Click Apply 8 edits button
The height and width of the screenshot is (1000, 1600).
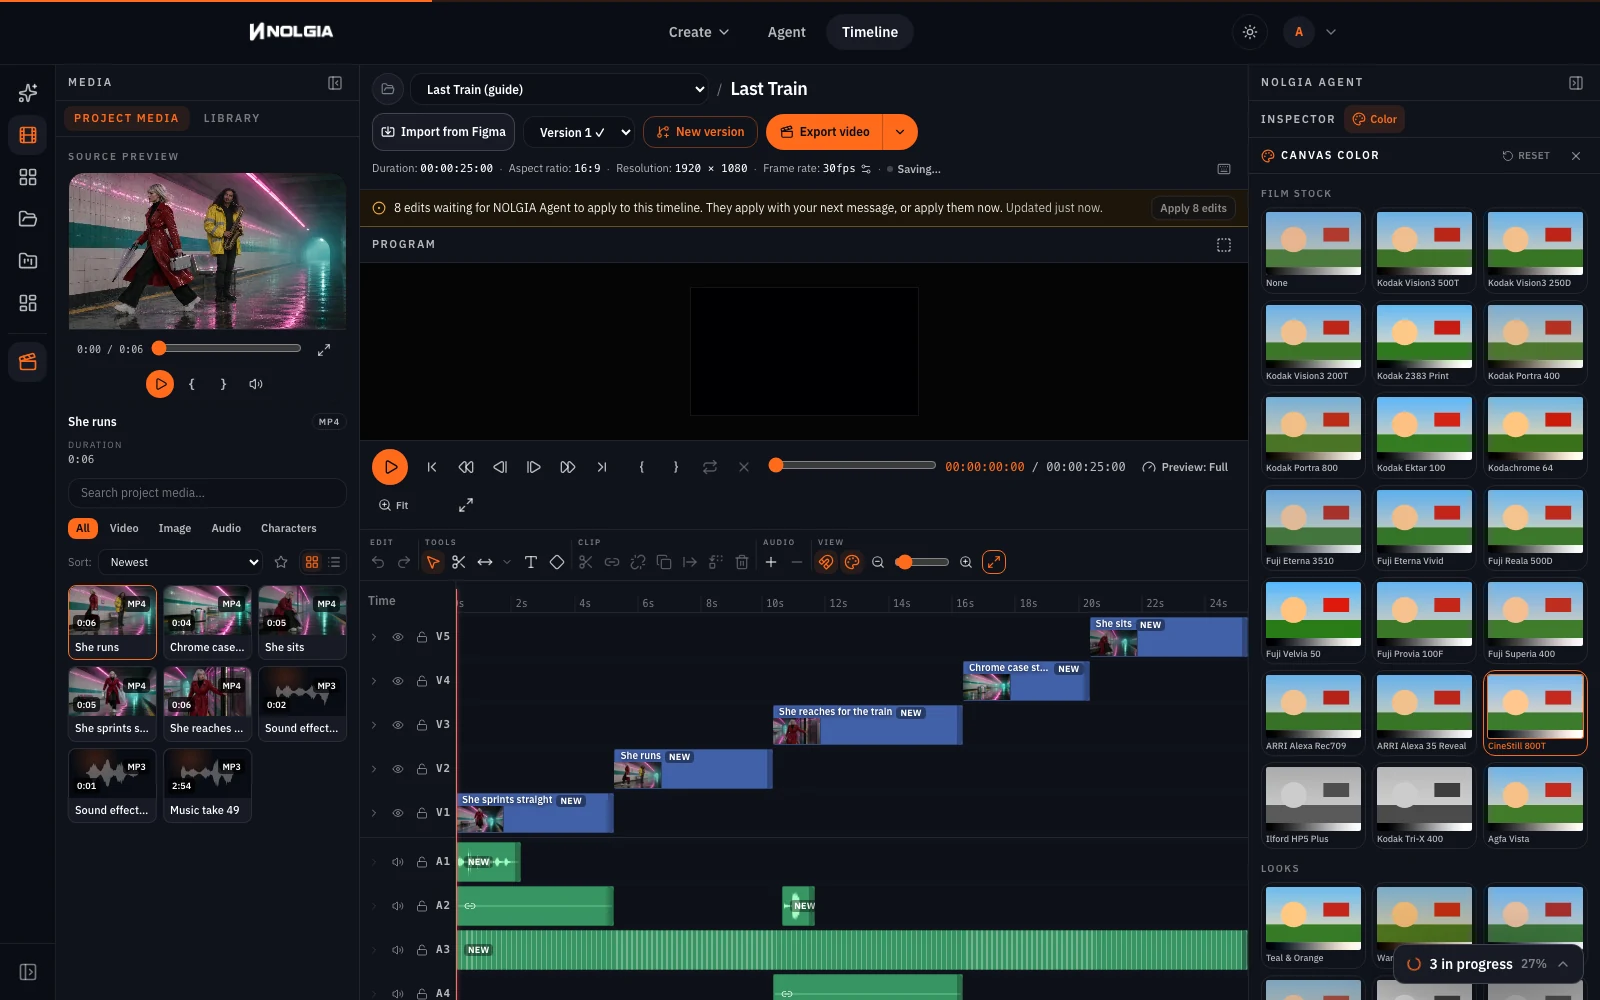point(1193,208)
